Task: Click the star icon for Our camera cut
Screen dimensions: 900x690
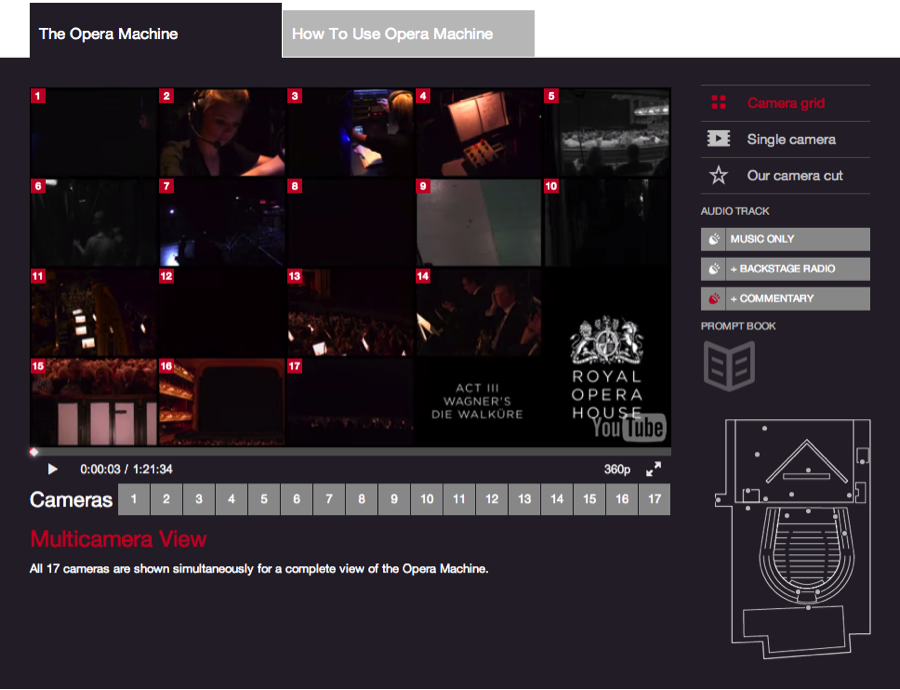Action: pyautogui.click(x=718, y=175)
